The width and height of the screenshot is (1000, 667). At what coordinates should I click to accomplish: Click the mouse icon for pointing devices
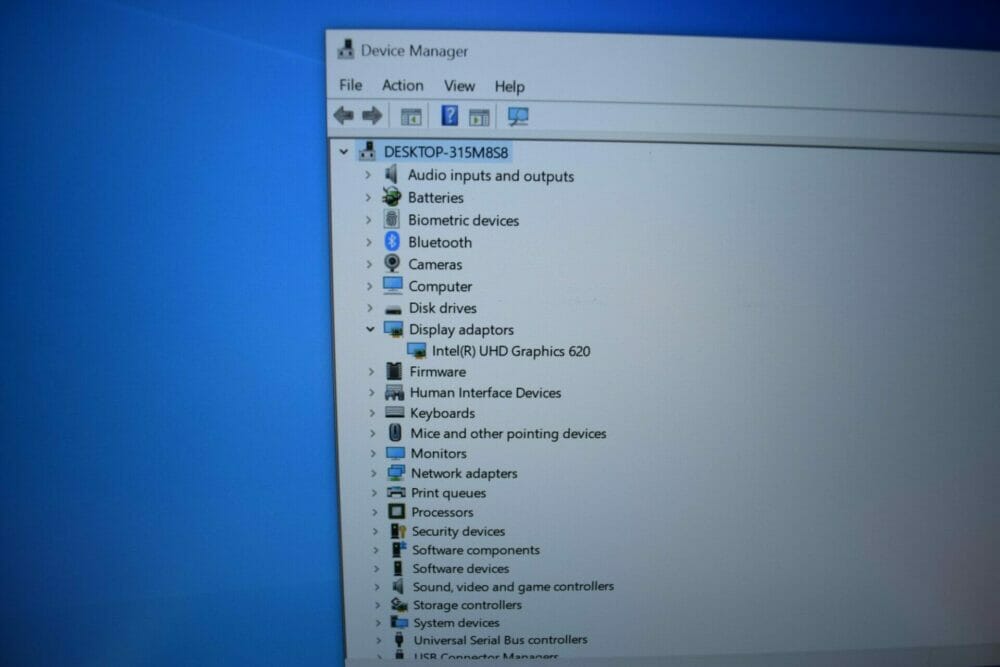coord(395,432)
